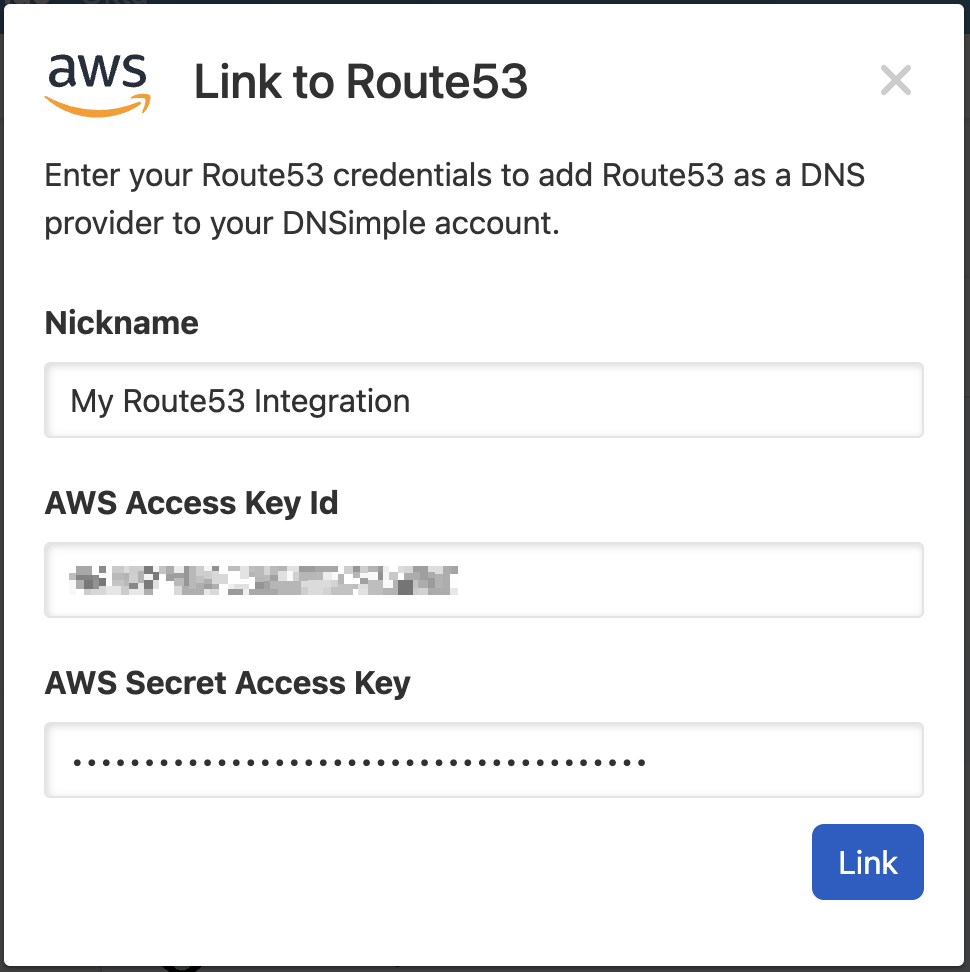970x972 pixels.
Task: Click the masked secret key dots
Action: point(359,762)
